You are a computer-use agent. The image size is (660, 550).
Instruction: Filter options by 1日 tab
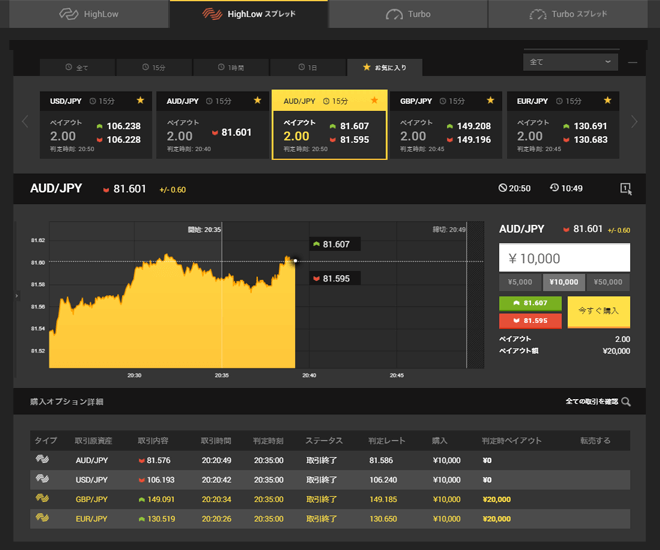[x=308, y=67]
